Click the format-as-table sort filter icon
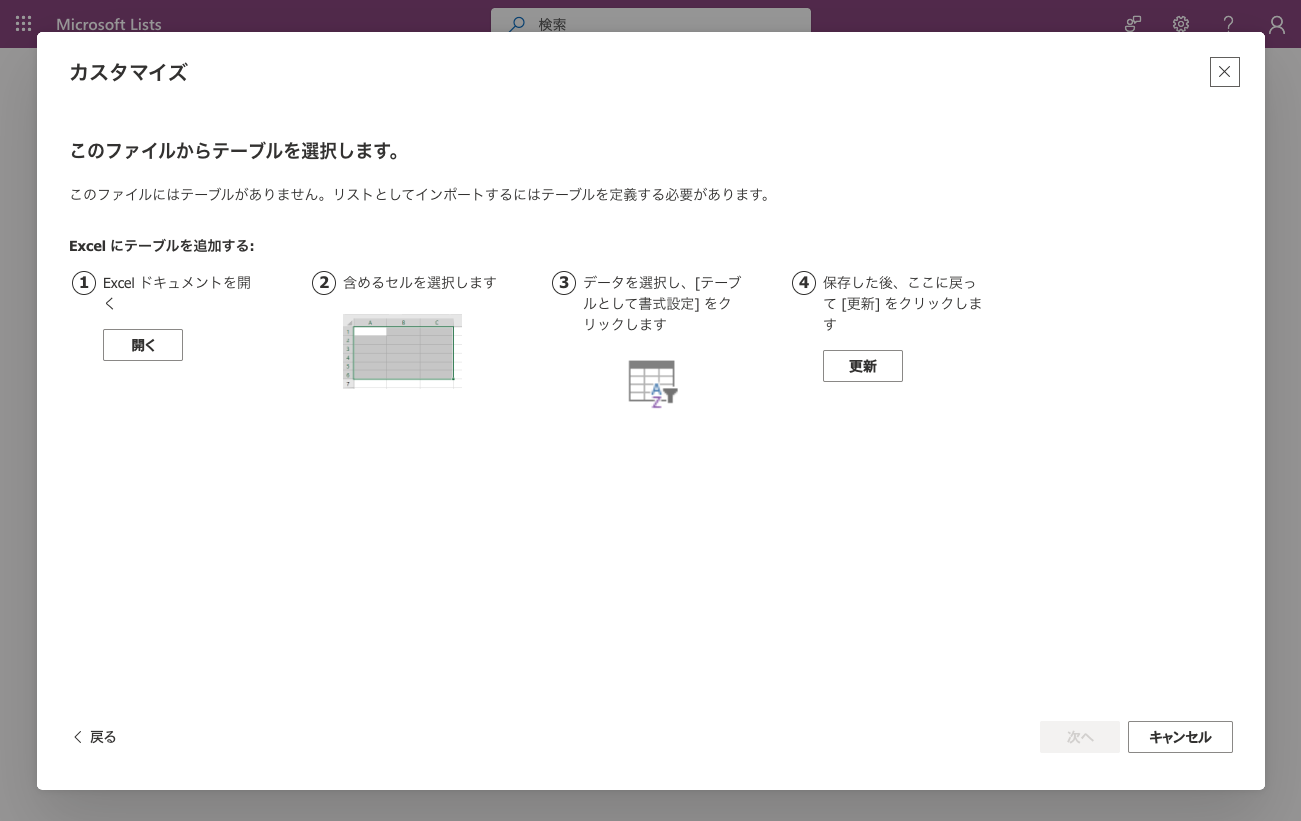 pos(653,384)
